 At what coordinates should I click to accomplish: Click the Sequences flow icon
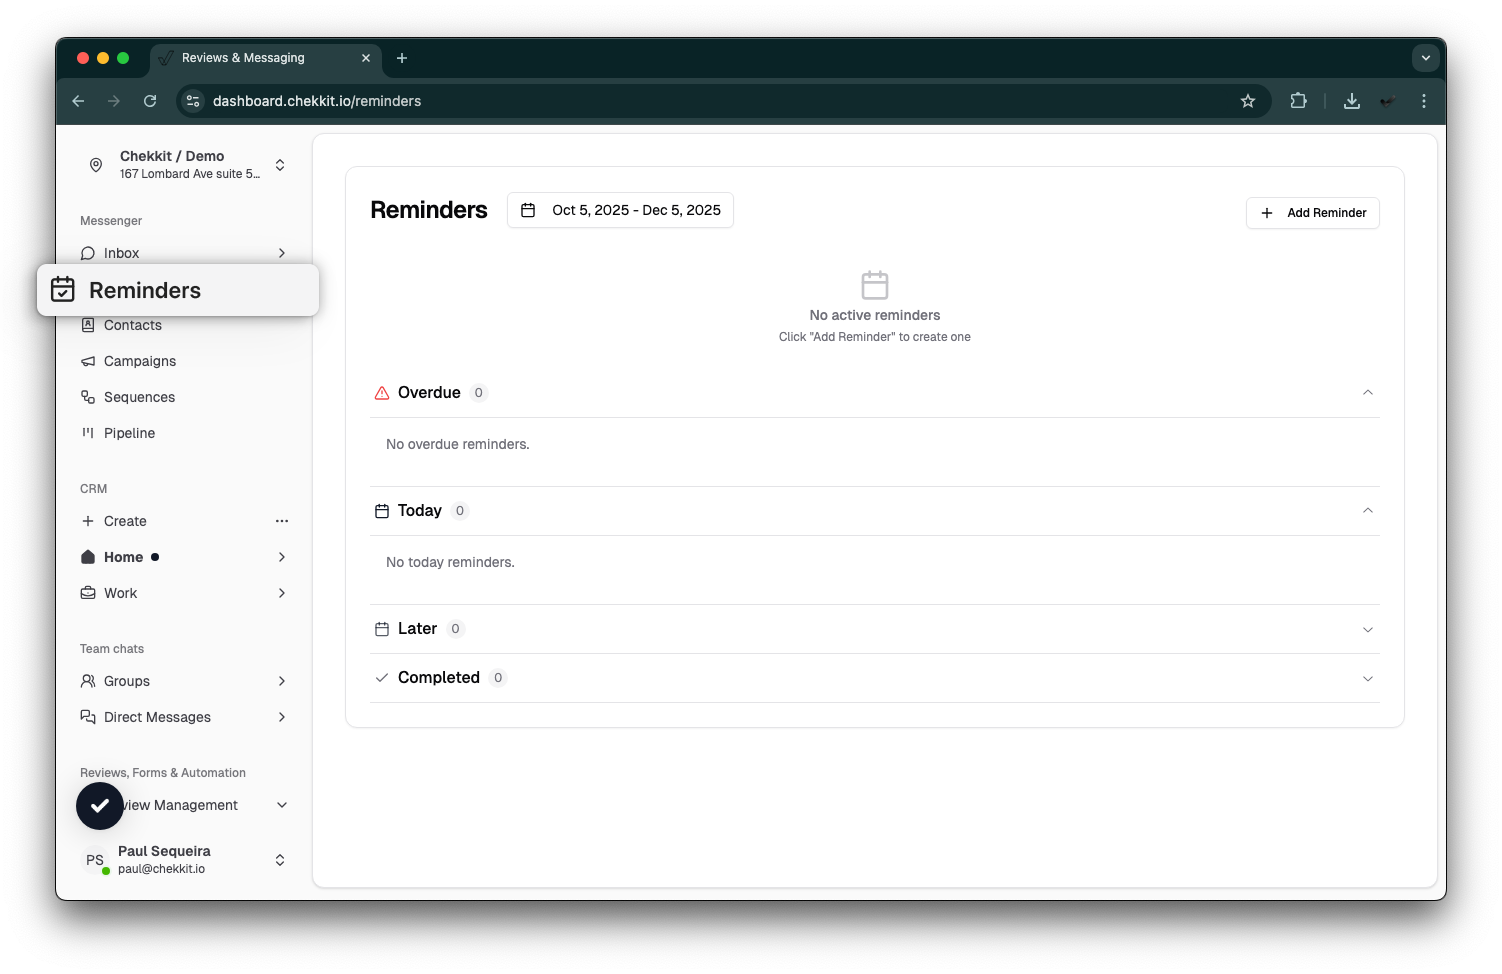point(88,397)
